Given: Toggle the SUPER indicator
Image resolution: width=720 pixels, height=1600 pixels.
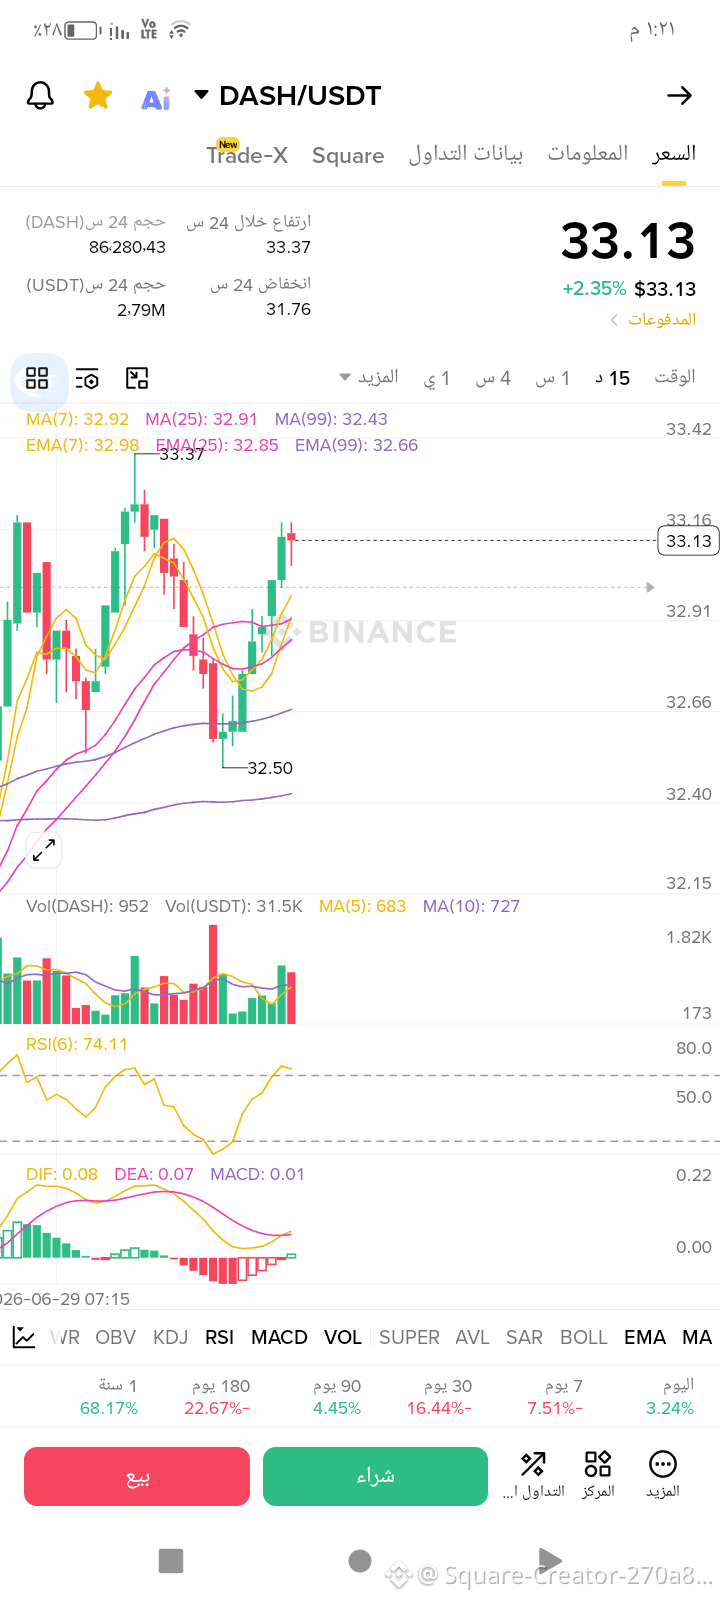Looking at the screenshot, I should [409, 1337].
